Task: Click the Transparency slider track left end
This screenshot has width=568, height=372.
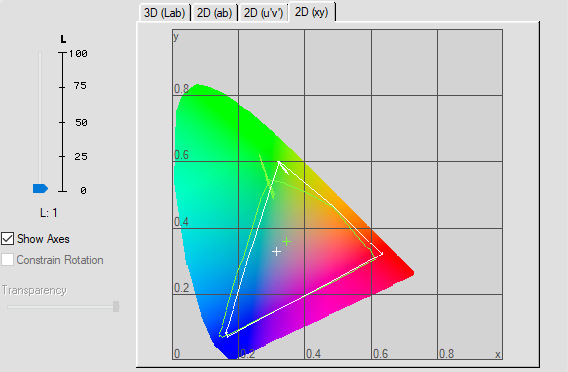Action: (x=10, y=307)
